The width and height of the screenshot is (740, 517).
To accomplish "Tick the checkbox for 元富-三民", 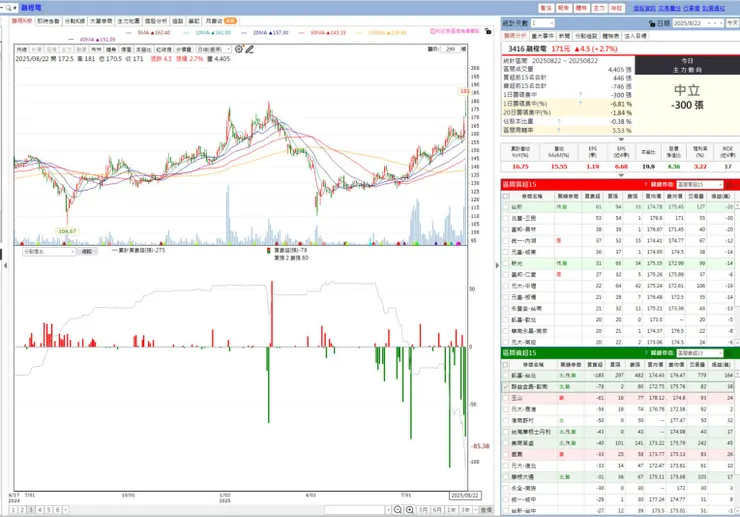I will point(506,218).
